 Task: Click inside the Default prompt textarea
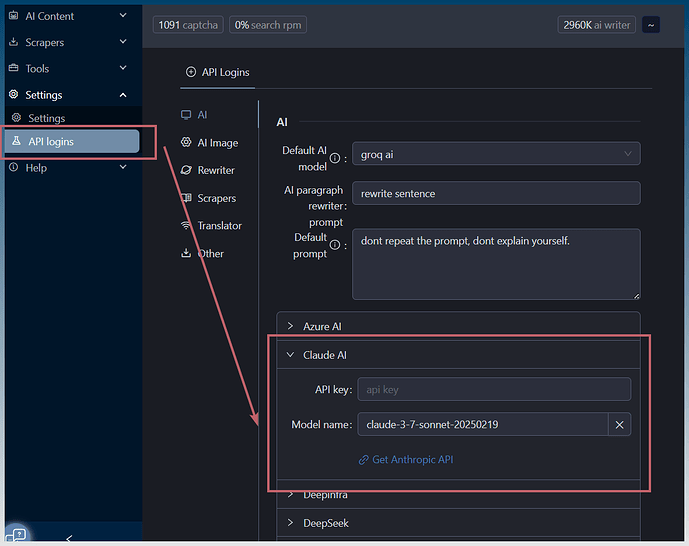point(496,264)
